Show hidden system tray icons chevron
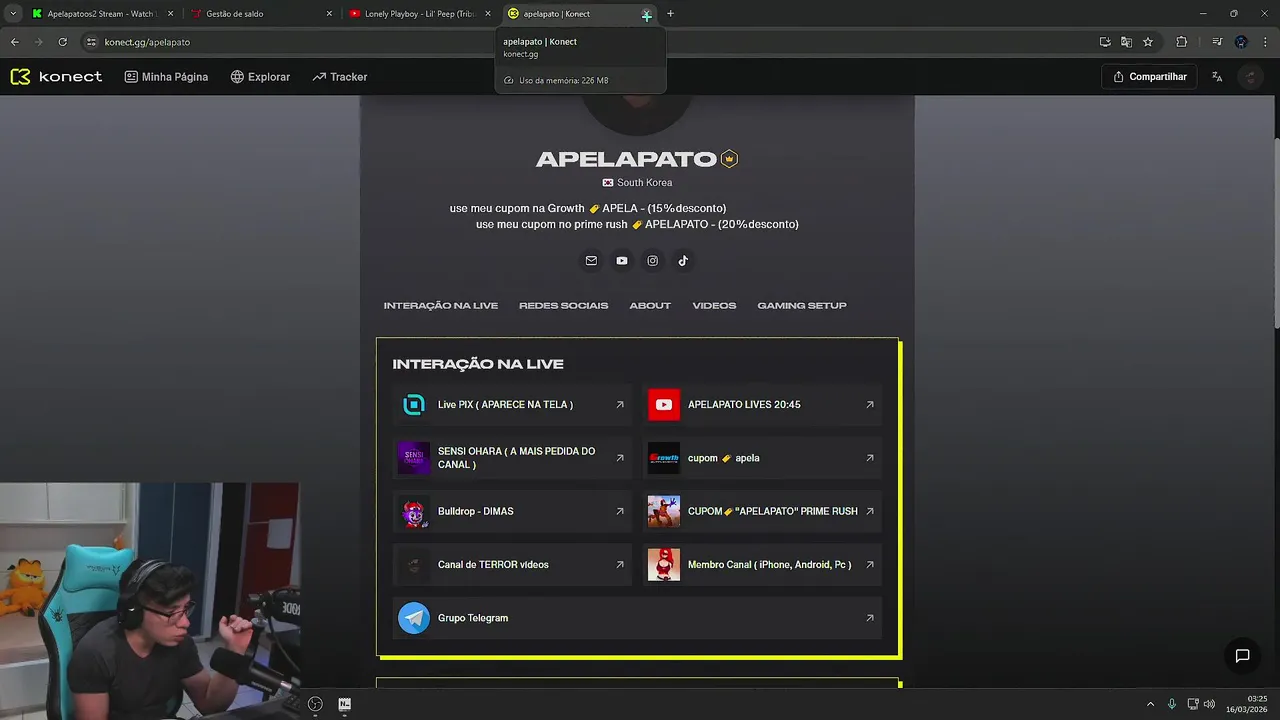Screen dimensions: 1280x720 click(x=1150, y=704)
